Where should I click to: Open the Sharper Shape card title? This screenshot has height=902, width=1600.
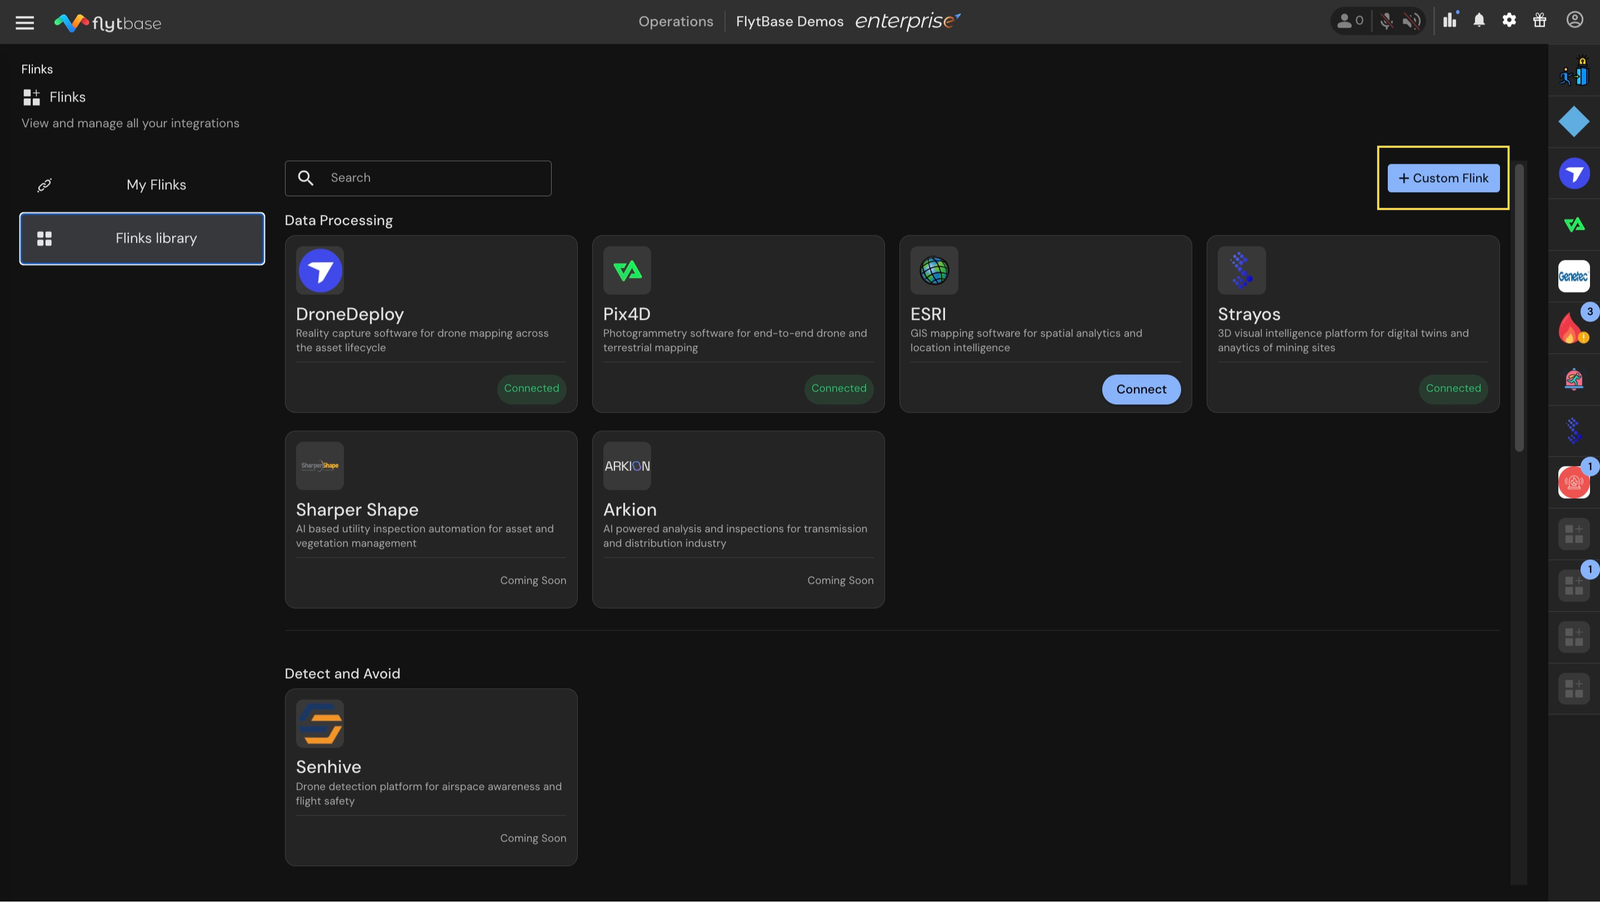[357, 510]
